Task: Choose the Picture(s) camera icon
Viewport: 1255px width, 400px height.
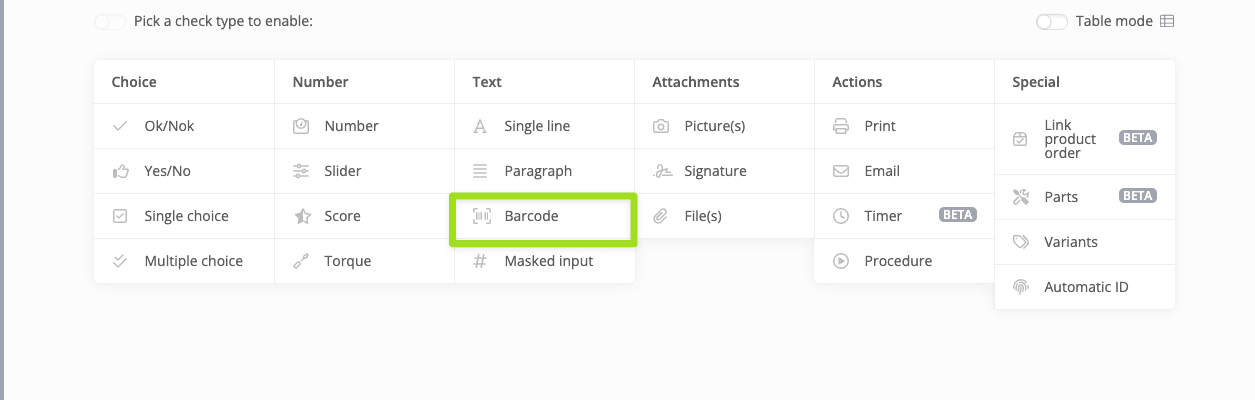Action: click(661, 126)
